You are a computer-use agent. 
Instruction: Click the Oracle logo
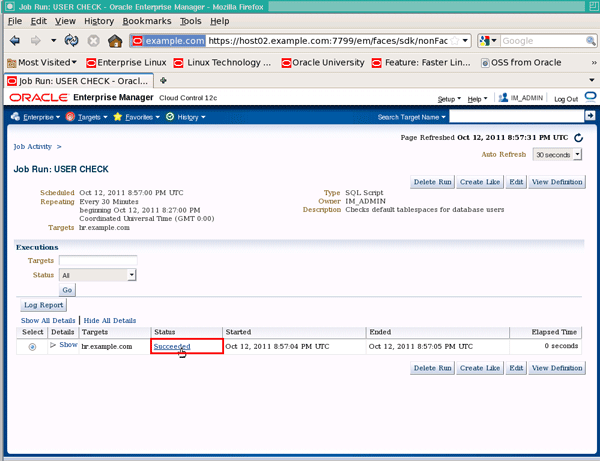click(39, 98)
